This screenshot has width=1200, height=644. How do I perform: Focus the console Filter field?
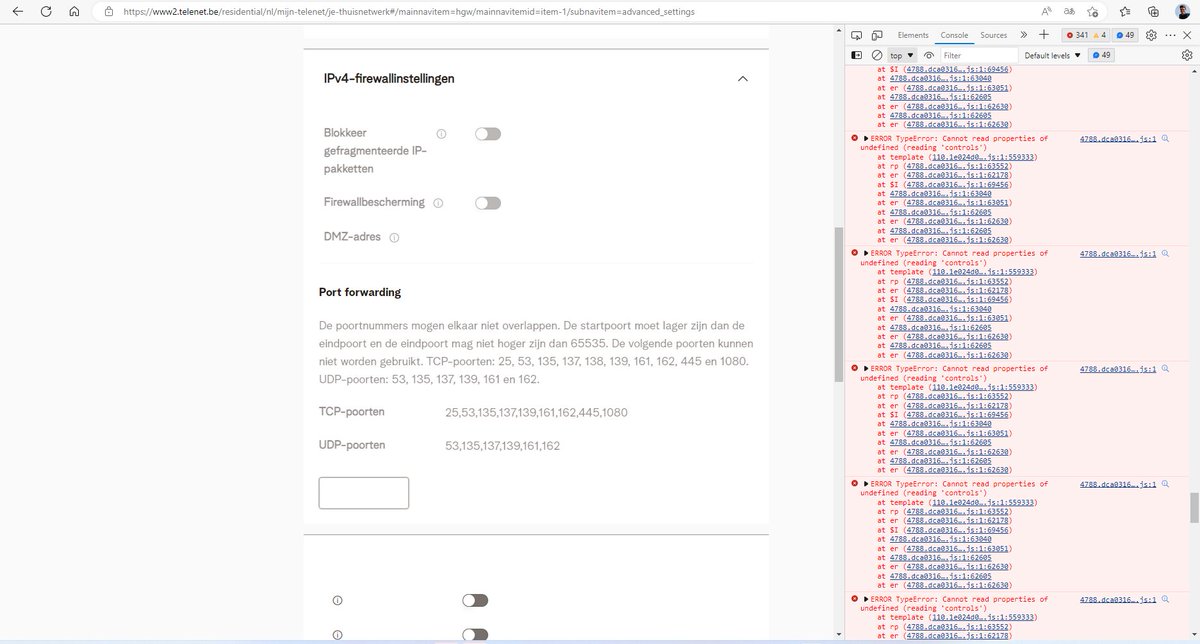pyautogui.click(x=977, y=56)
